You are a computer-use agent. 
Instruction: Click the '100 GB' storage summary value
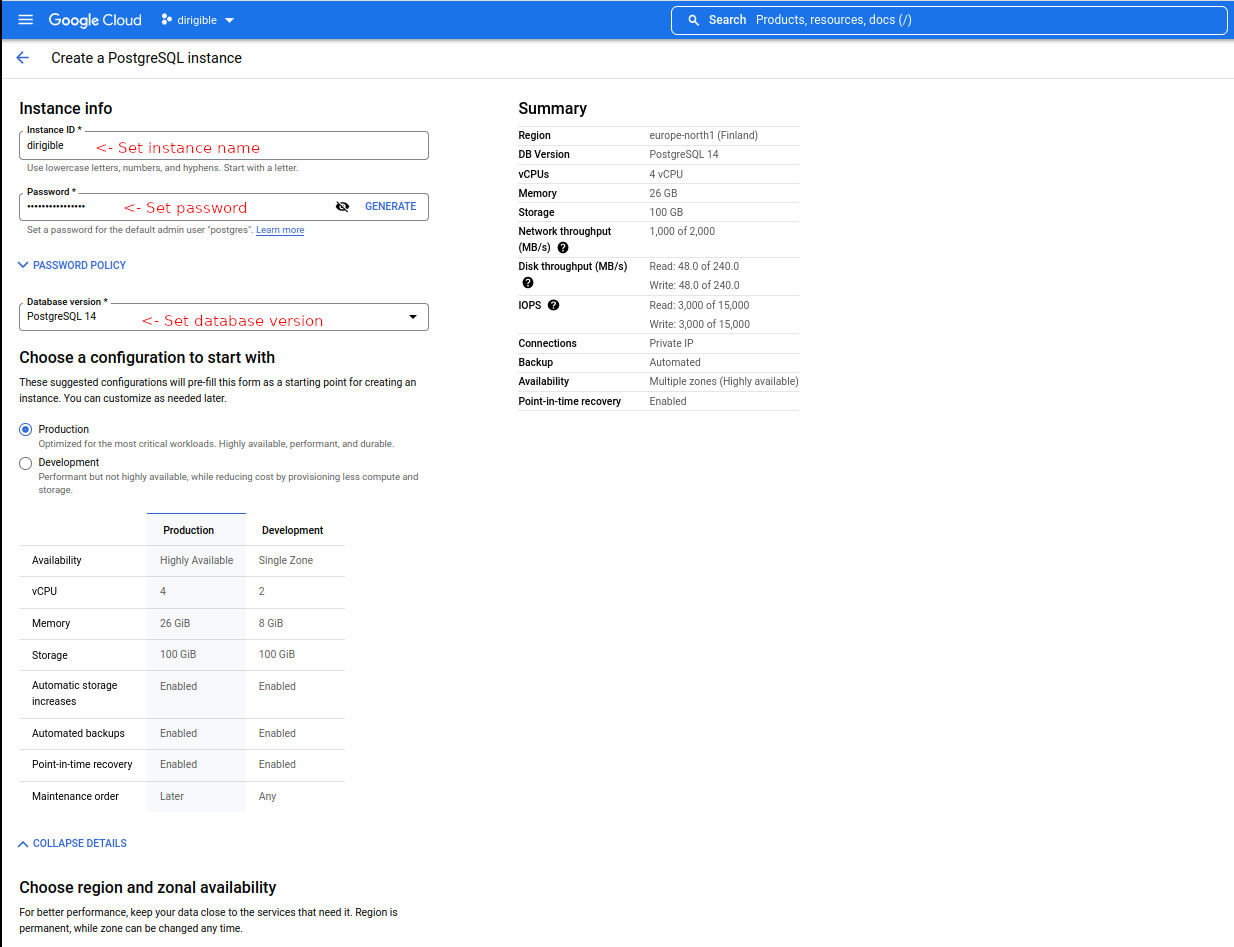tap(666, 212)
